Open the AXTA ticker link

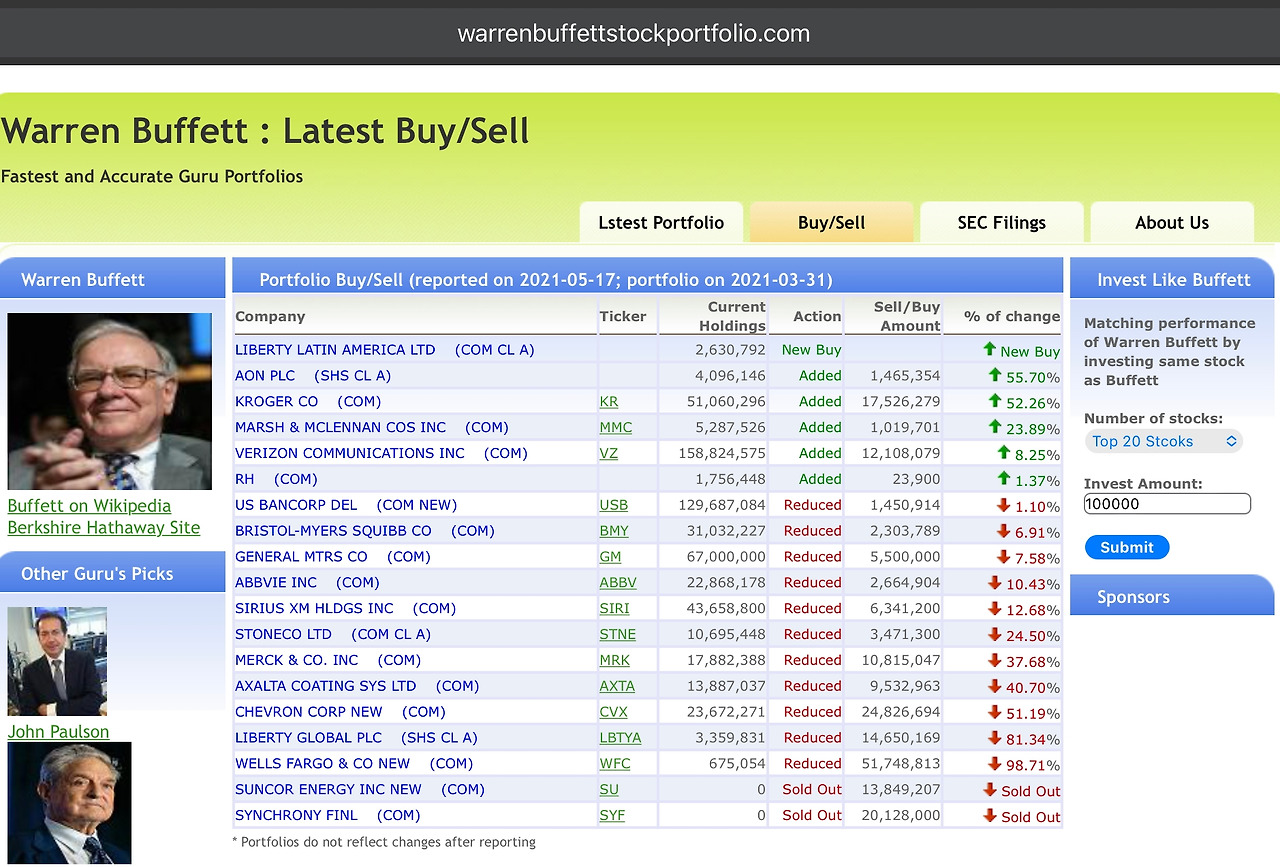pos(617,688)
